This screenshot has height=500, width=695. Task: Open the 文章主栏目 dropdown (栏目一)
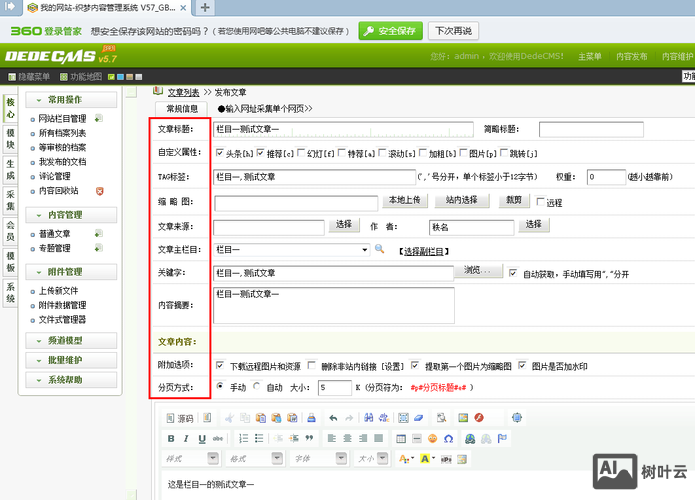tap(292, 250)
